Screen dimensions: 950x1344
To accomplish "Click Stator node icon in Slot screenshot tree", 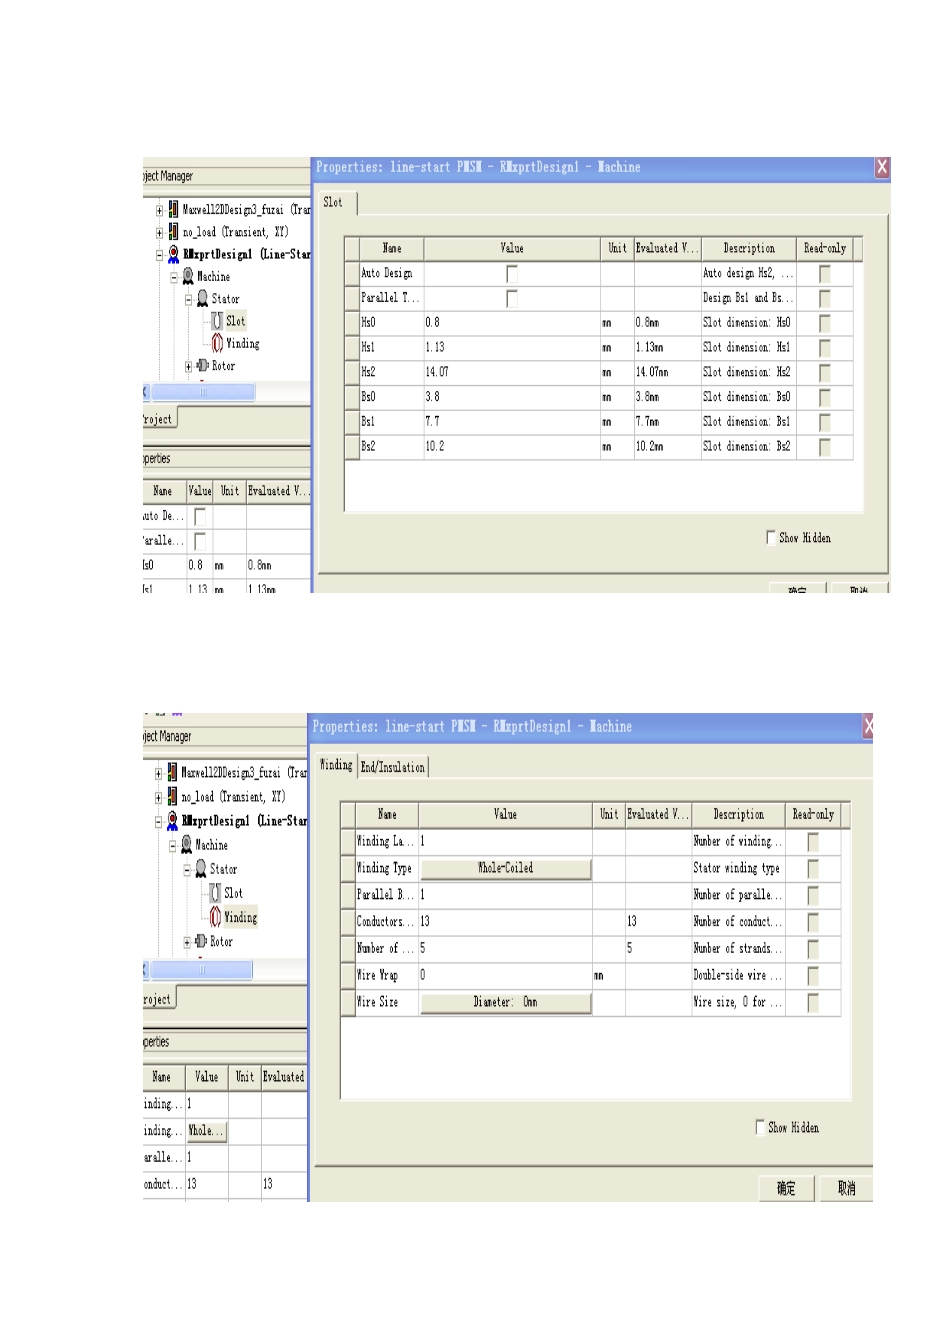I will [203, 298].
